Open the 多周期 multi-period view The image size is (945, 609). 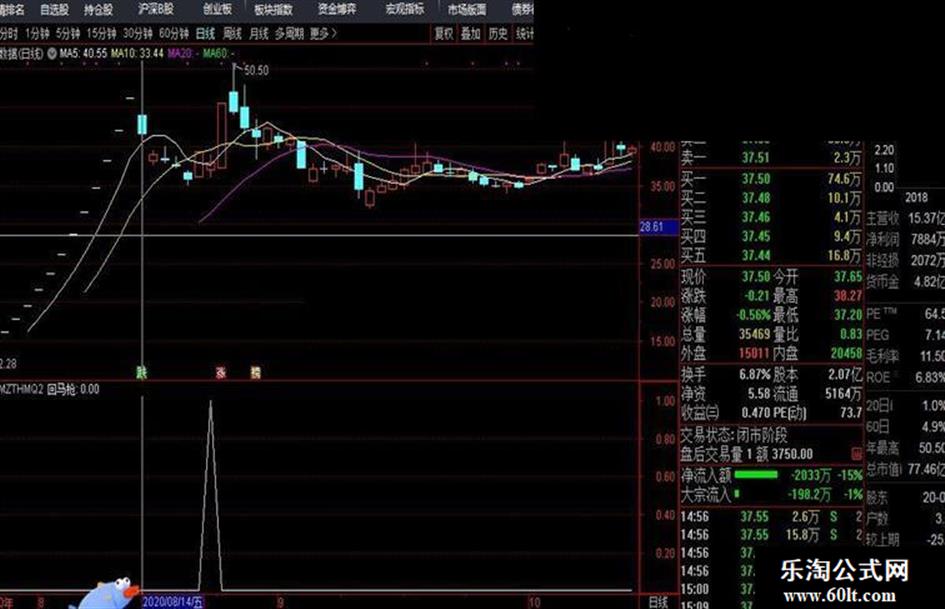click(x=289, y=34)
